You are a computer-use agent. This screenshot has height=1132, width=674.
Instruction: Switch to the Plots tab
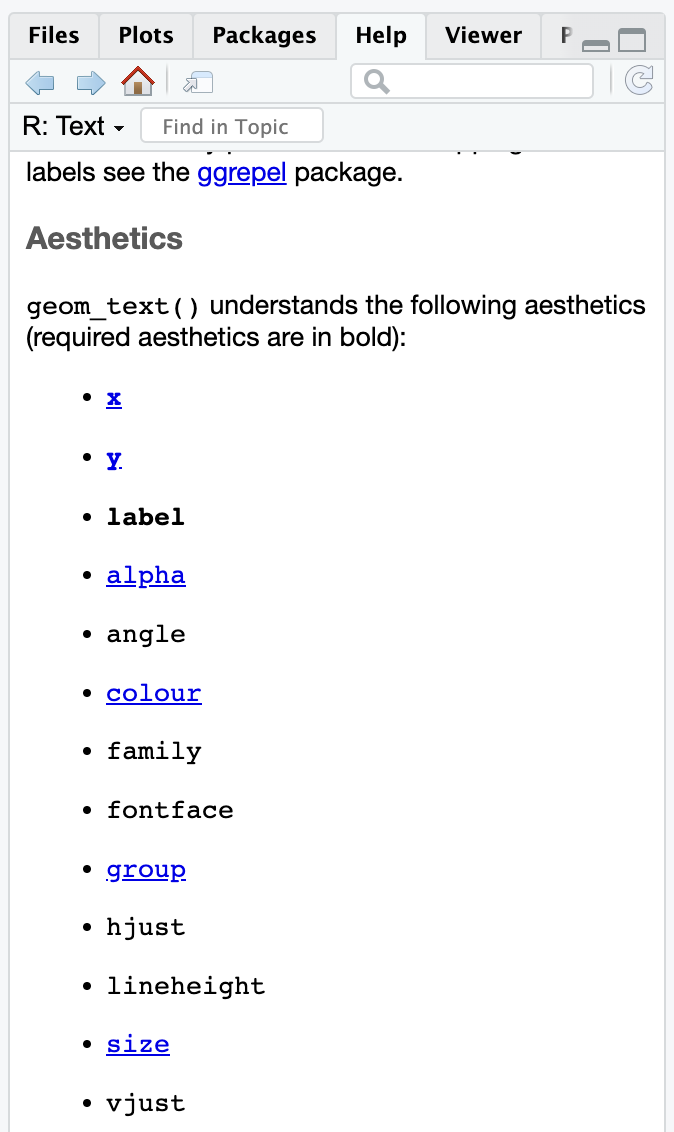tap(146, 36)
